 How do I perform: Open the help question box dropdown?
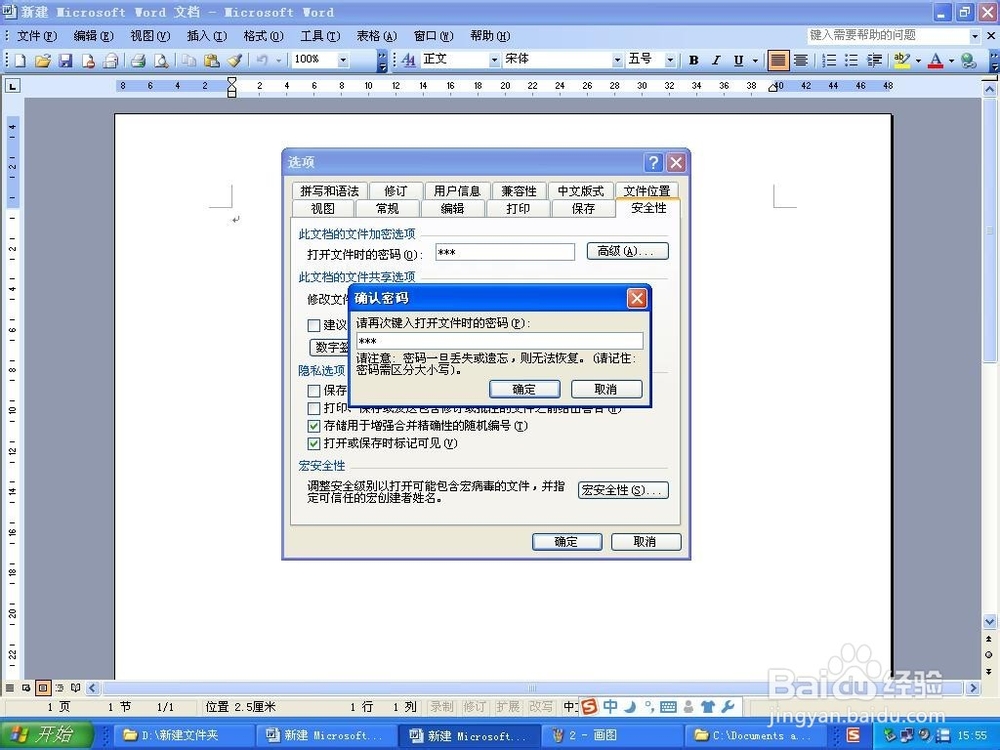[x=974, y=36]
